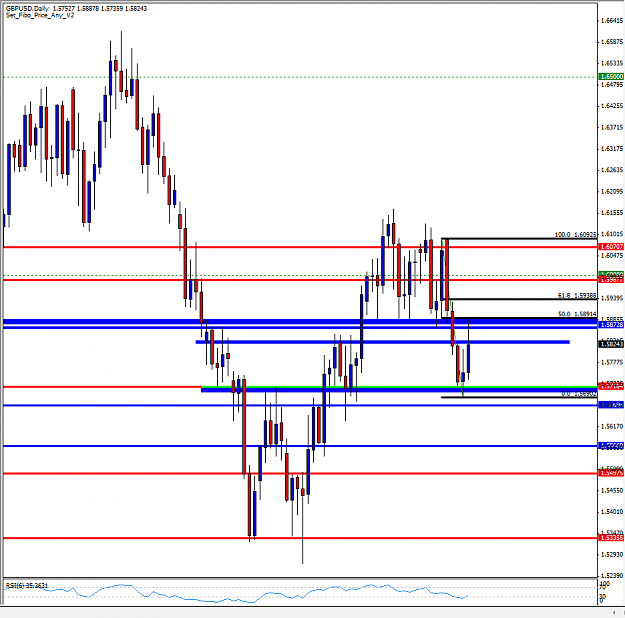Select the black Fibonacci 61.8 level line
The width and height of the screenshot is (625, 618).
click(x=522, y=299)
